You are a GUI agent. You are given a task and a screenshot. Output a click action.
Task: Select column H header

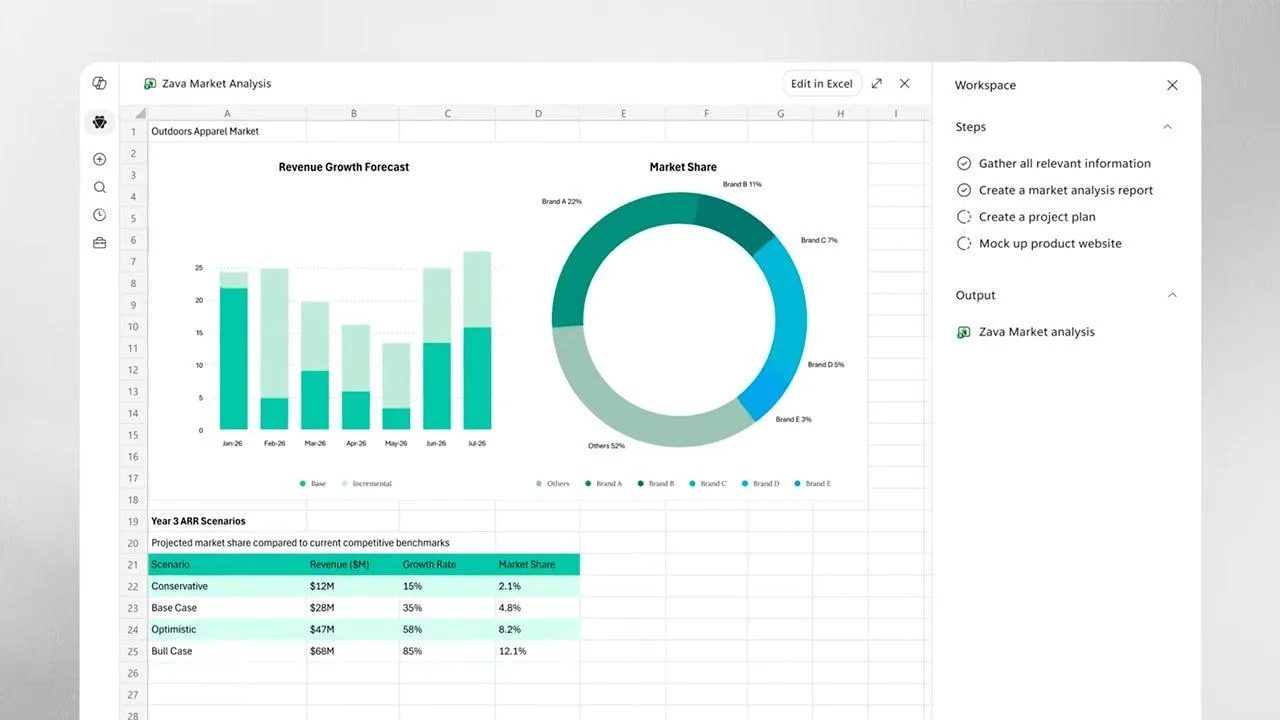tap(840, 113)
